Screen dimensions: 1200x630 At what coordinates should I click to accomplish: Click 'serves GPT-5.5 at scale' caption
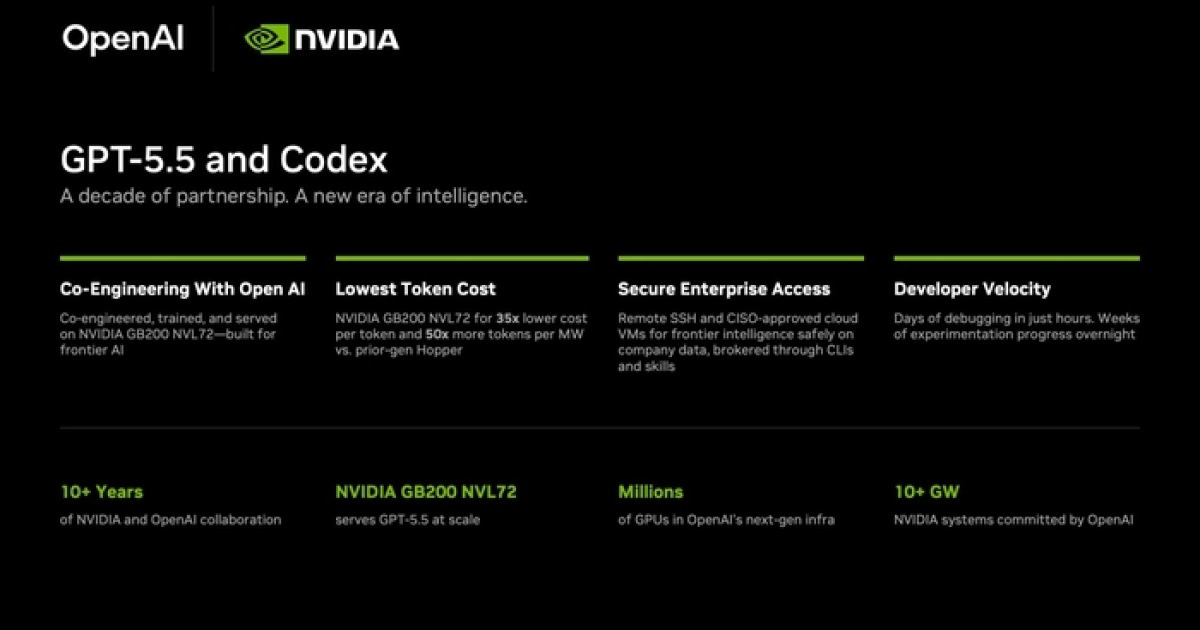407,520
